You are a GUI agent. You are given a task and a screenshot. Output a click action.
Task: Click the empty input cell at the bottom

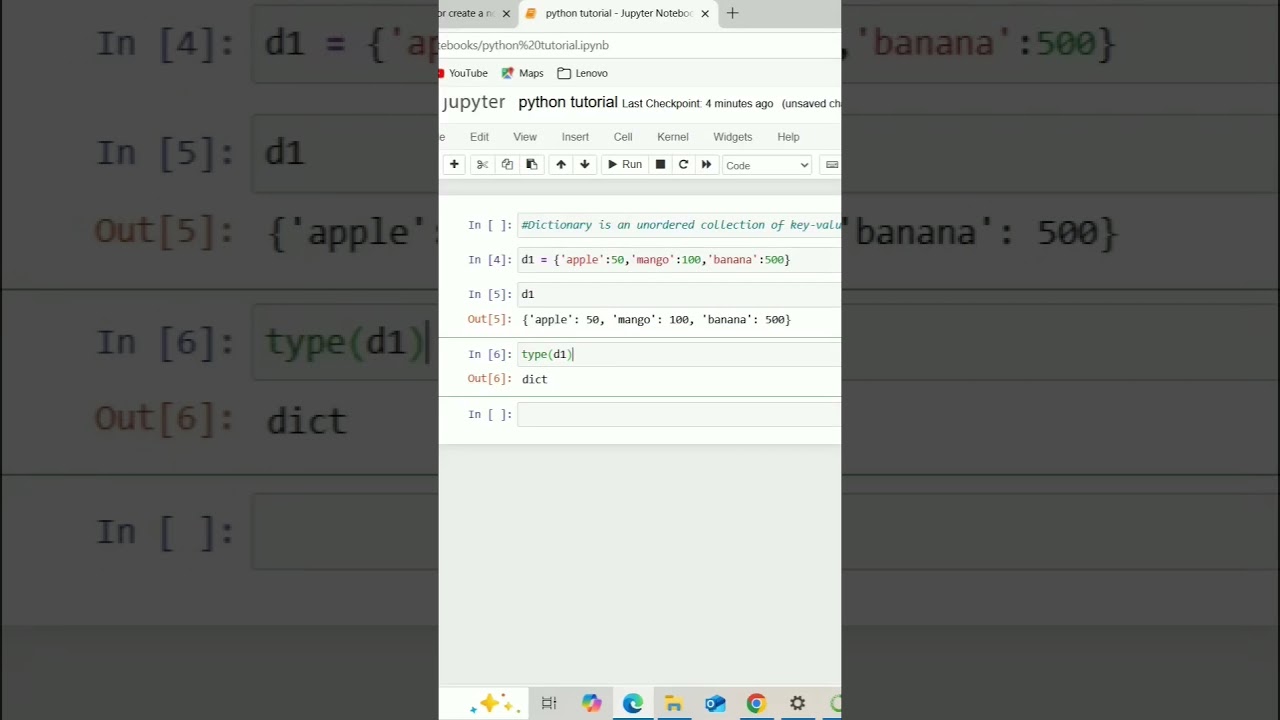point(678,415)
